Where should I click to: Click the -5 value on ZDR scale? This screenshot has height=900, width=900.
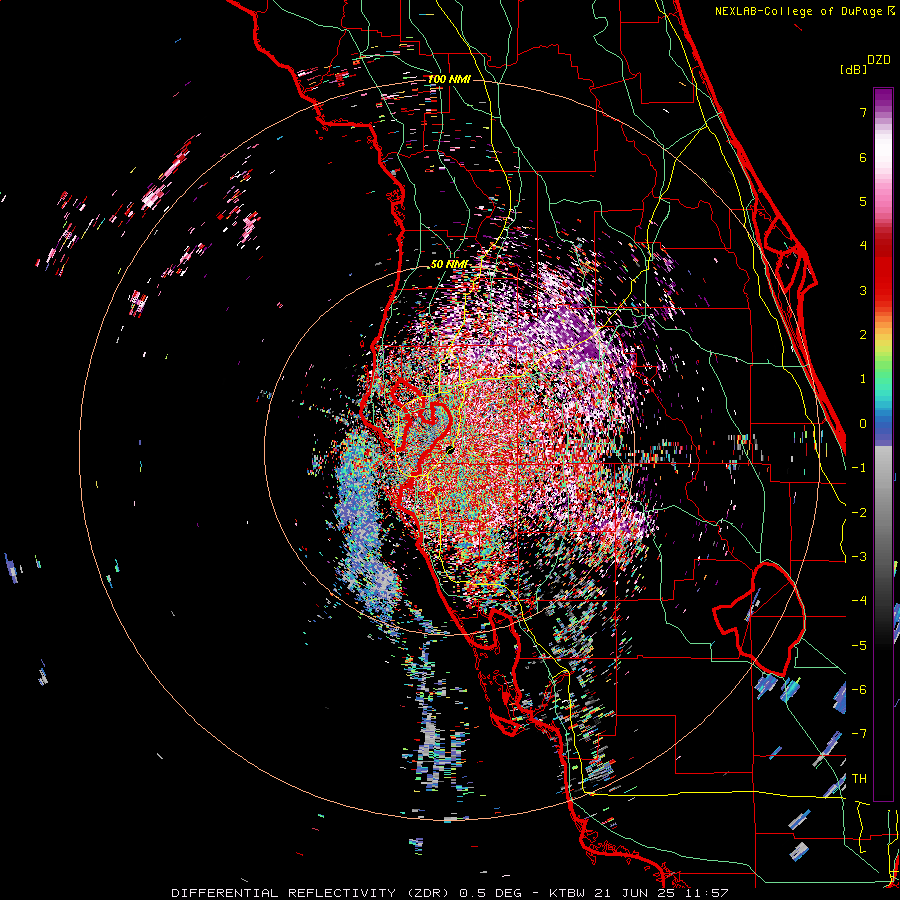click(859, 646)
